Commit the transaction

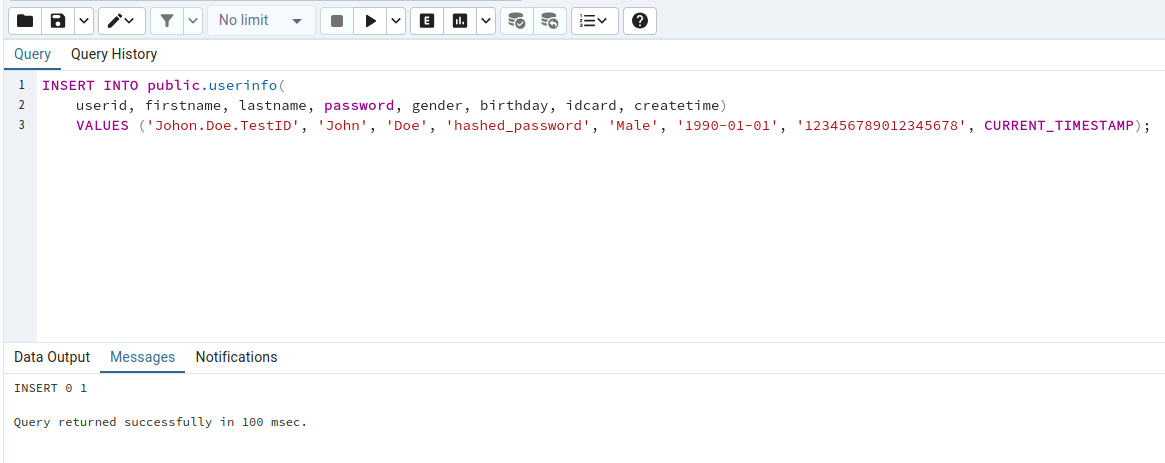click(516, 21)
